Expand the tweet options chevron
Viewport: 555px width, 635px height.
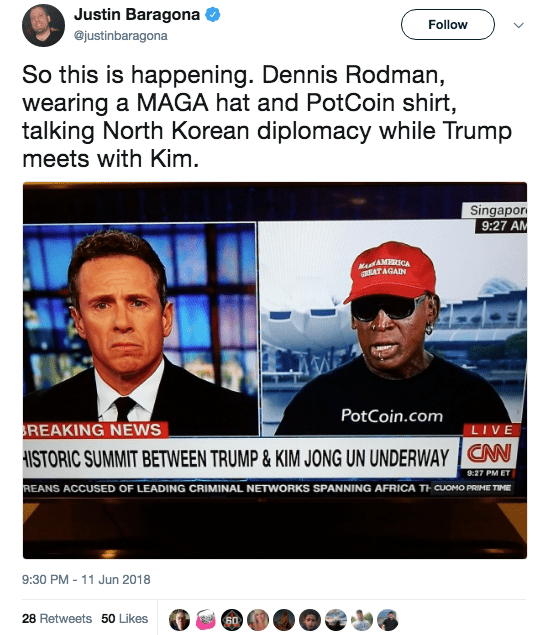[x=519, y=25]
